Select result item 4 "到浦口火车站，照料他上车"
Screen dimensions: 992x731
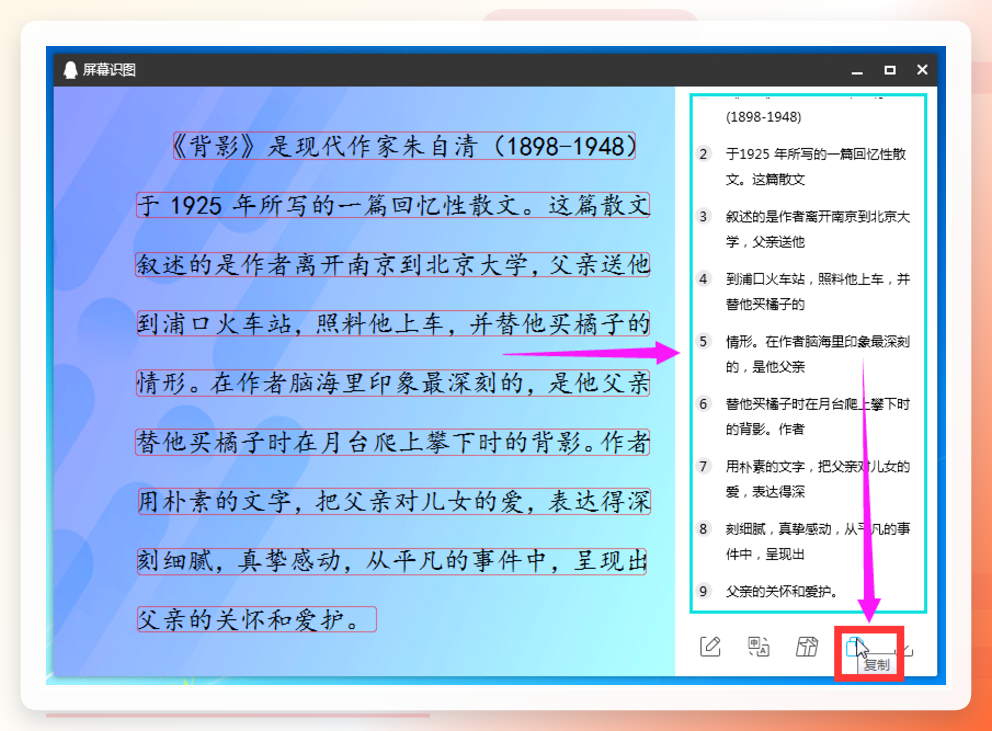point(817,292)
